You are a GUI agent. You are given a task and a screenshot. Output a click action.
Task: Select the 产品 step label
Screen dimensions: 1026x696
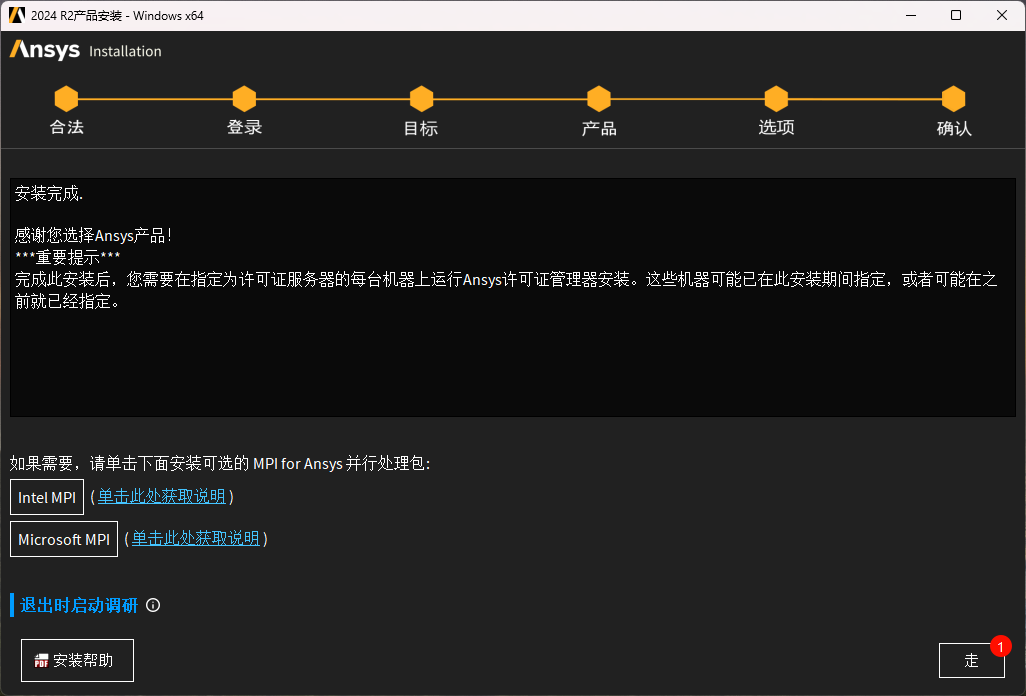(x=599, y=128)
